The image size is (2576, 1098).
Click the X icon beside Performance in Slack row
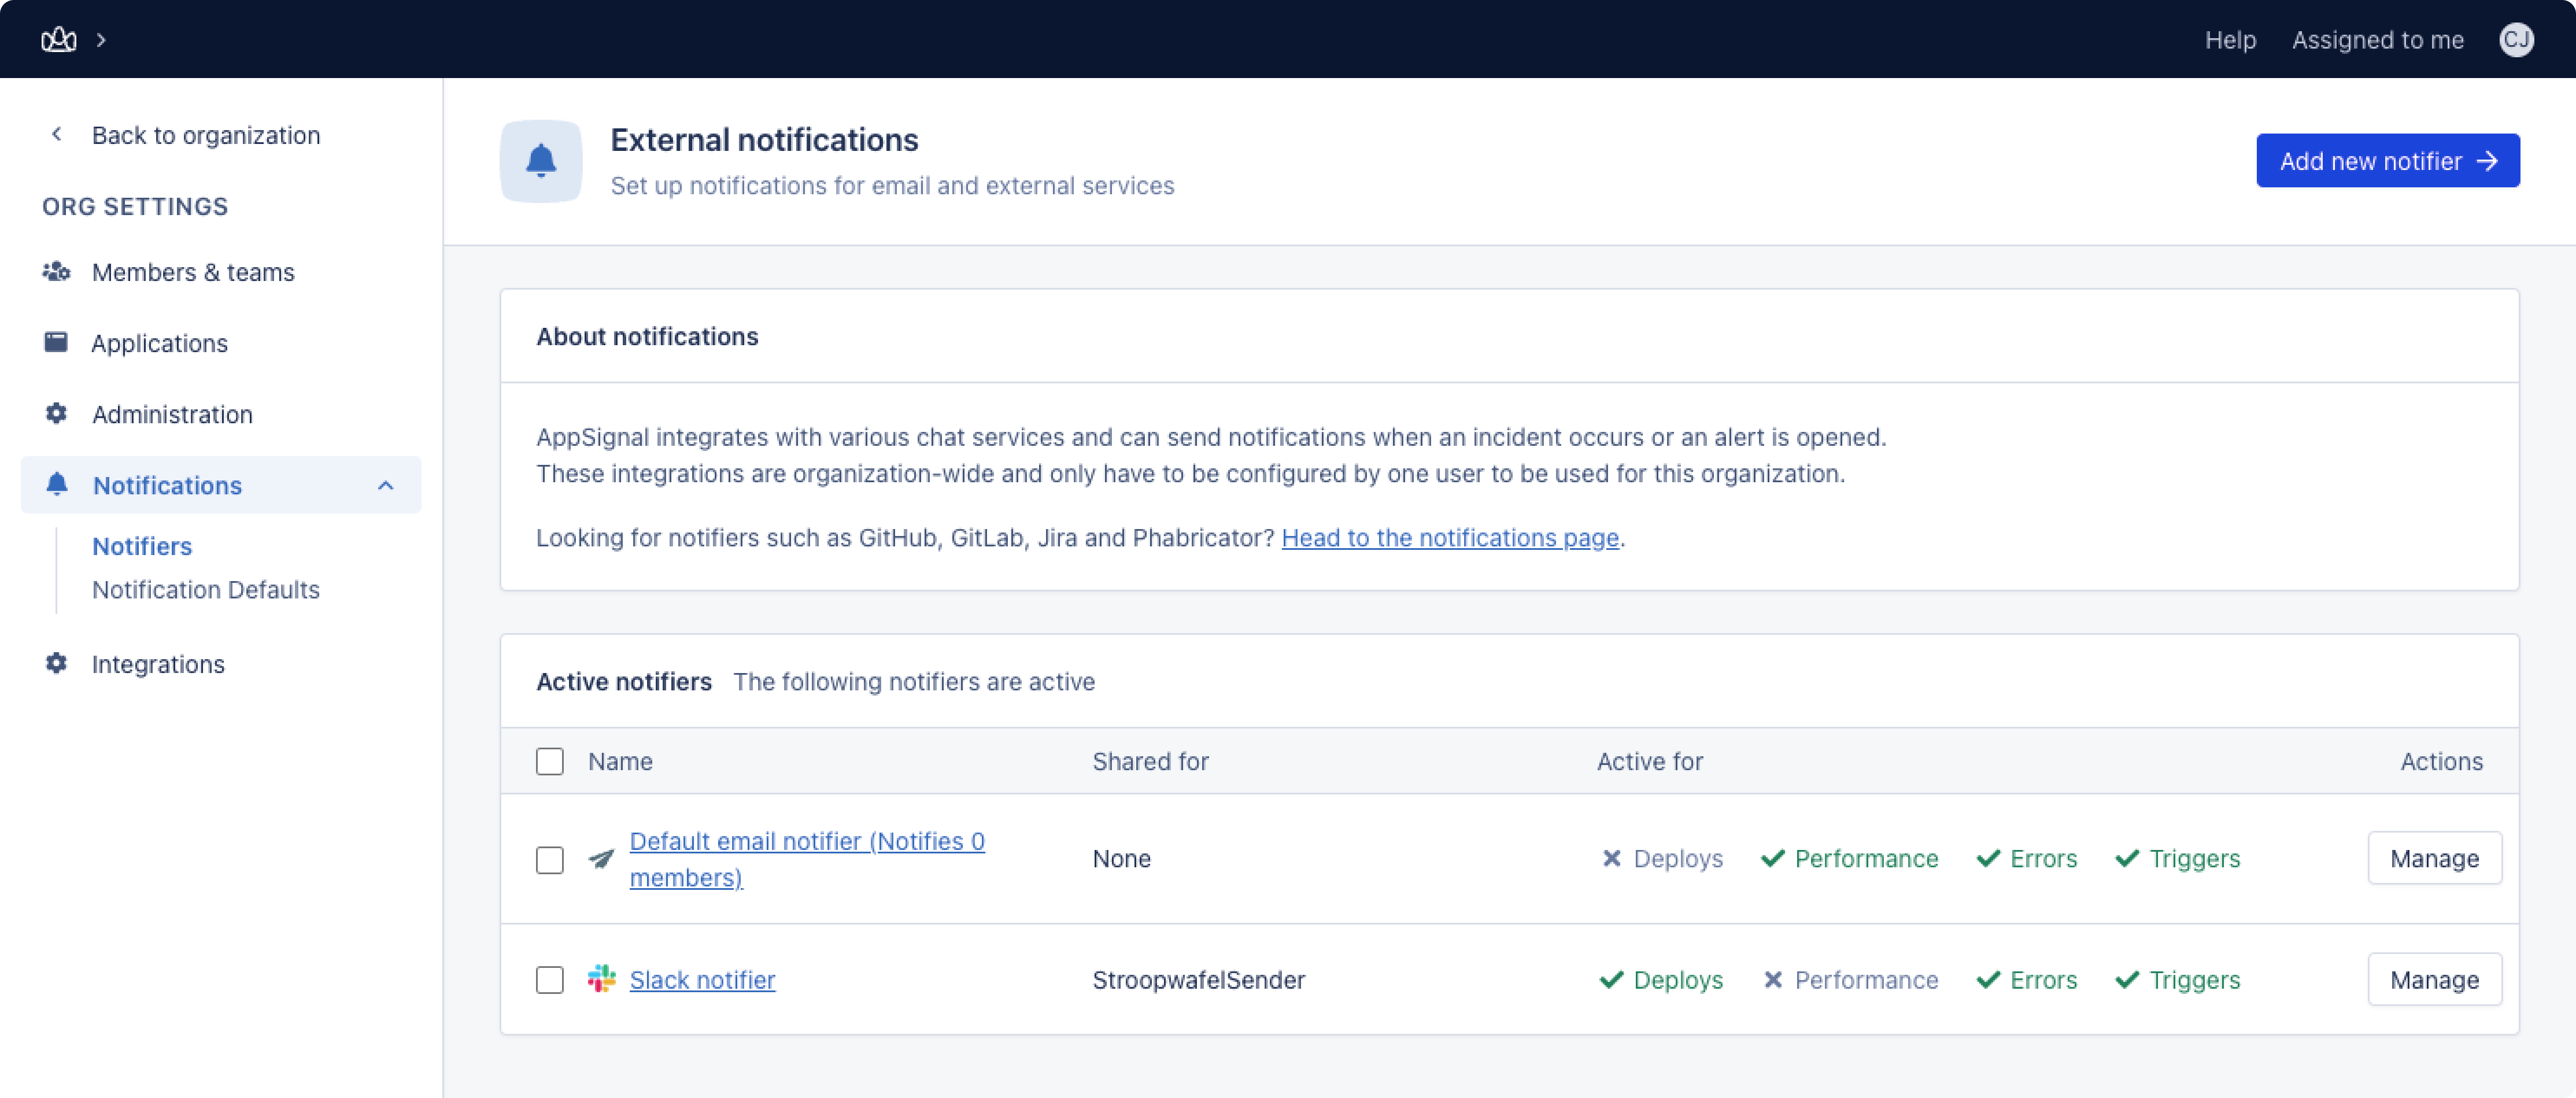pos(1772,979)
